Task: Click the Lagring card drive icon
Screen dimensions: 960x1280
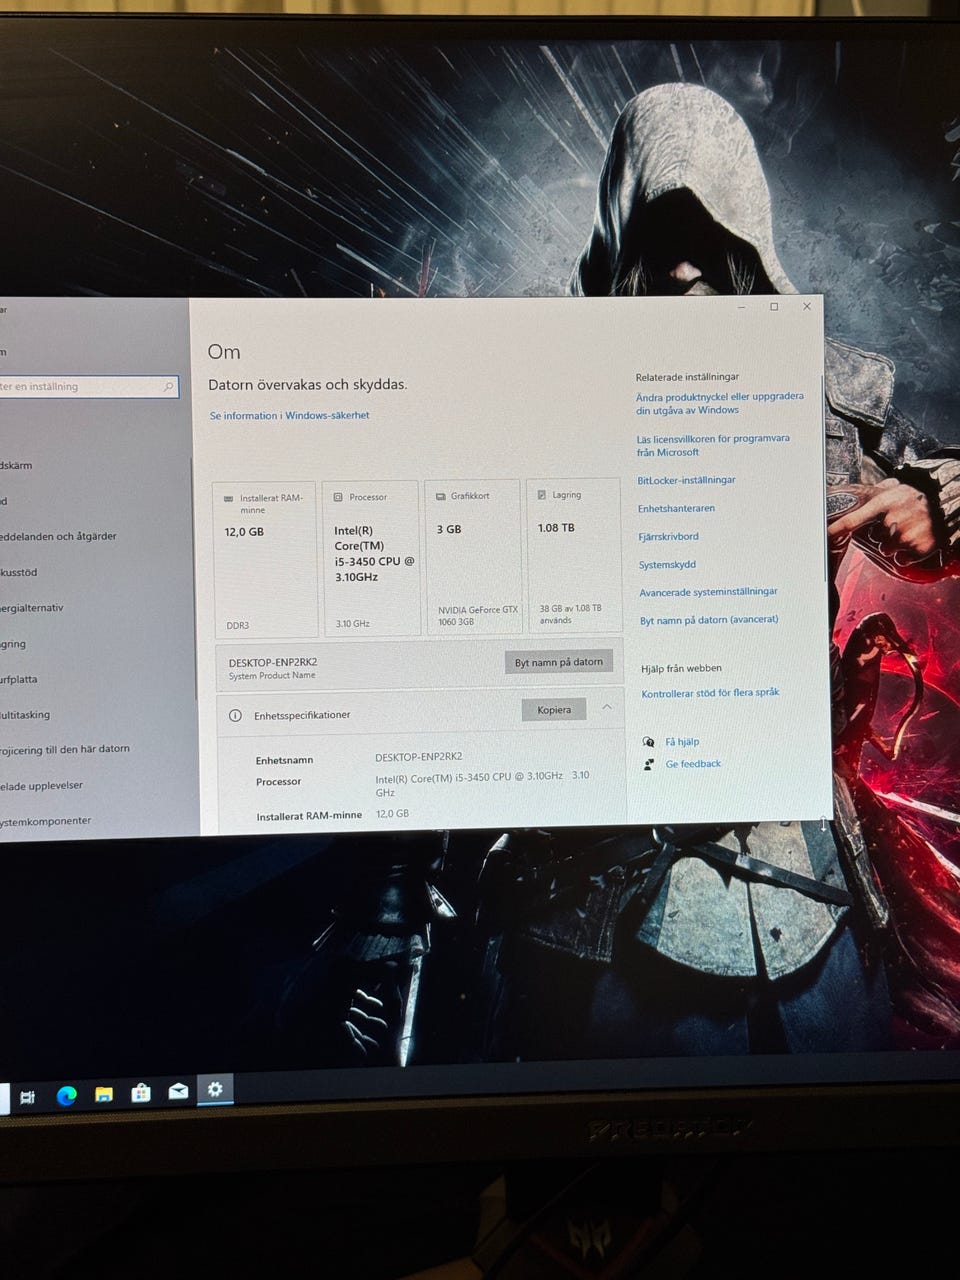Action: pyautogui.click(x=542, y=495)
